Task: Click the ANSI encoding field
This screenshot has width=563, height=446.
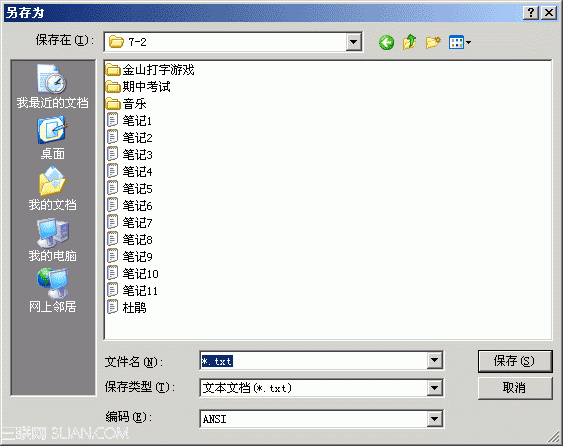Action: [x=313, y=419]
